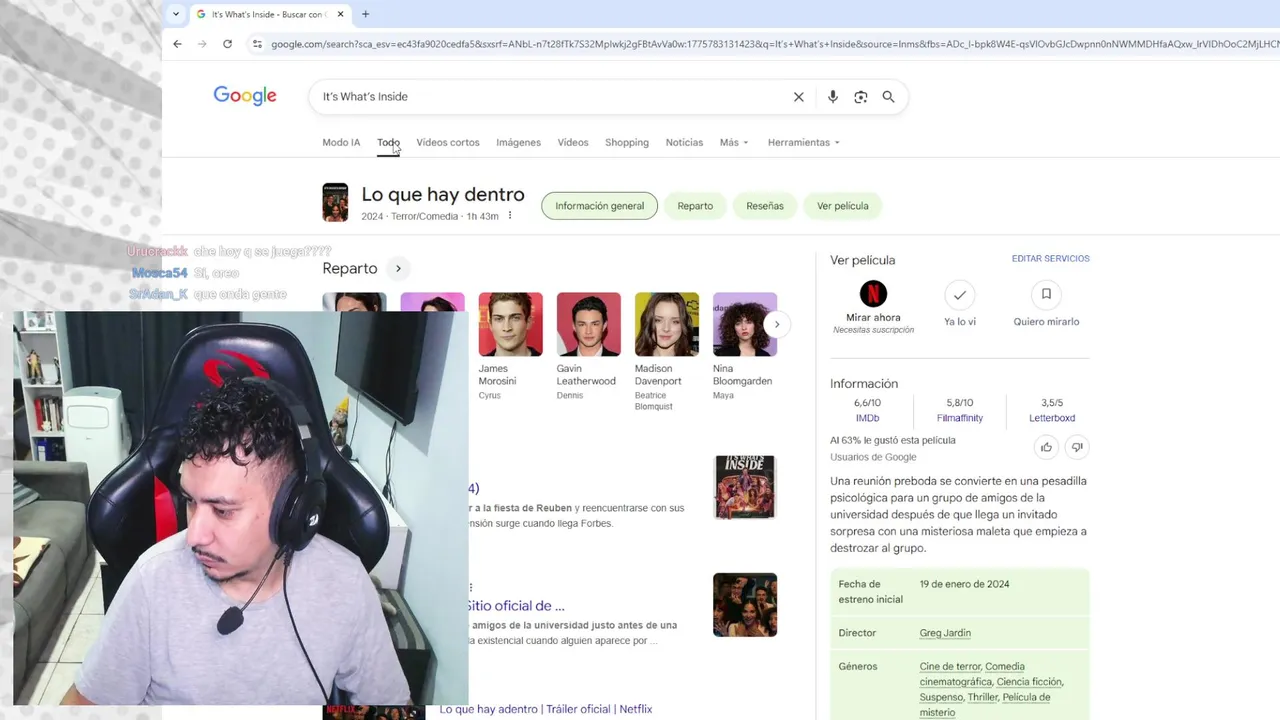The image size is (1280, 720).
Task: Open Nina Bloomgarden cast photo
Action: pos(745,324)
